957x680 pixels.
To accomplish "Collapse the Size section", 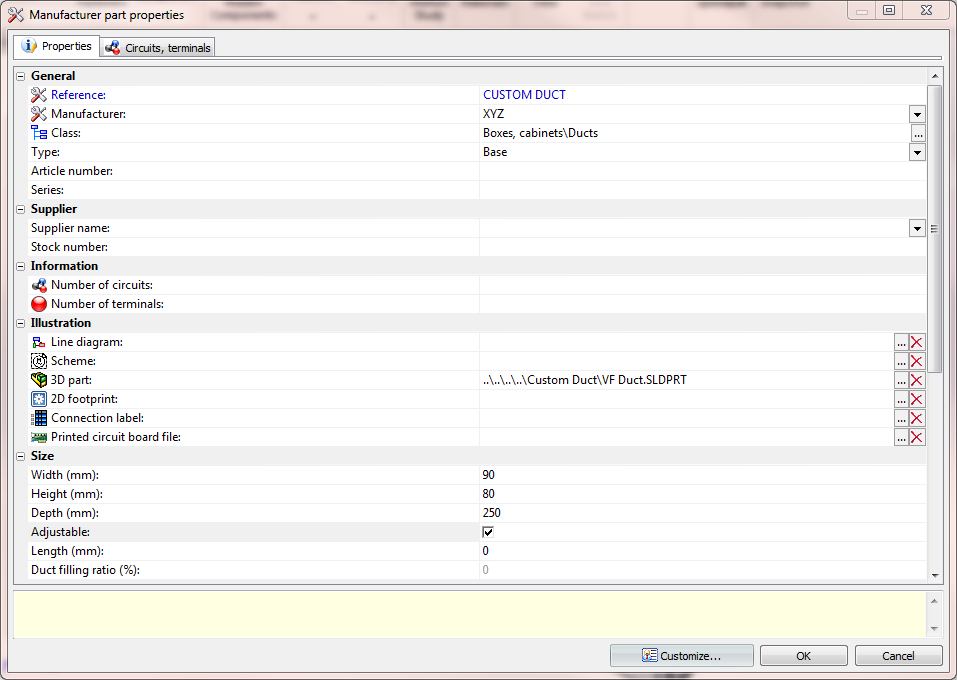I will point(19,455).
